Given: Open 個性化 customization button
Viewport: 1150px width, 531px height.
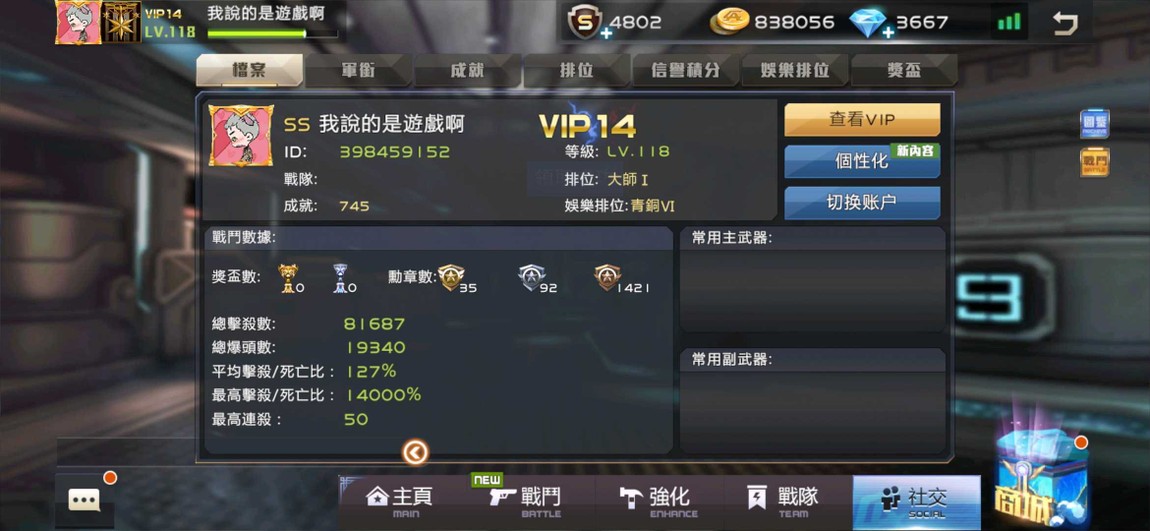Looking at the screenshot, I should click(x=862, y=161).
